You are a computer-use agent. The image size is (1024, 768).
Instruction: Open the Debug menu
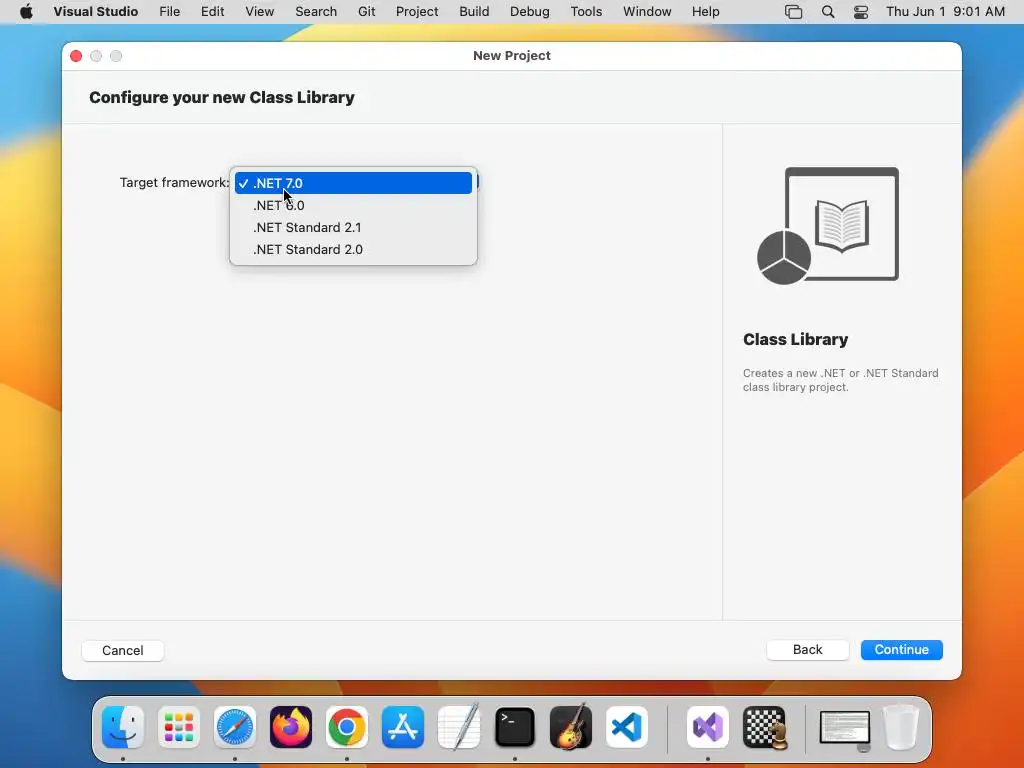530,12
